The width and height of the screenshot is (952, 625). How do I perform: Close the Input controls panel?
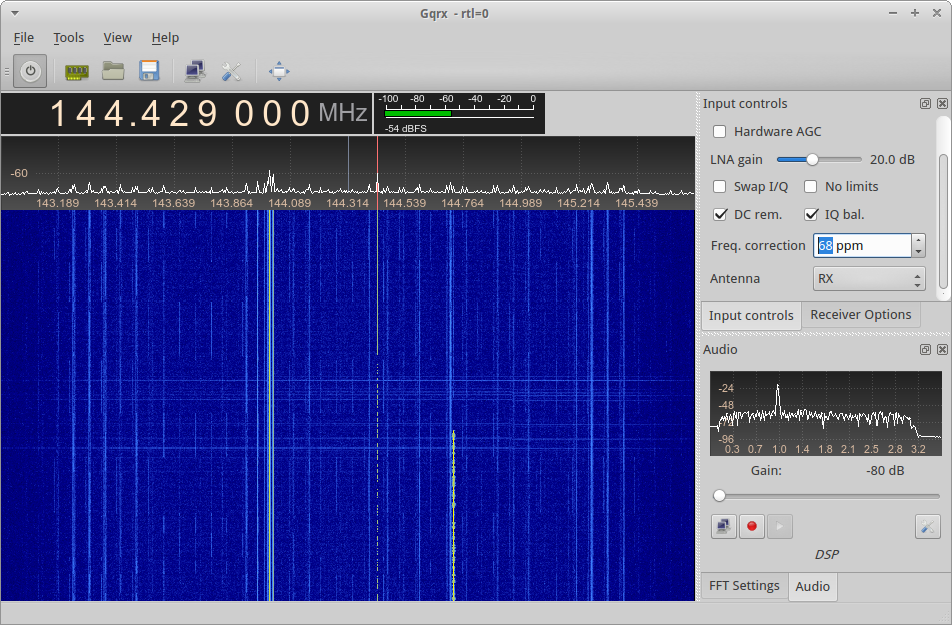pos(942,104)
